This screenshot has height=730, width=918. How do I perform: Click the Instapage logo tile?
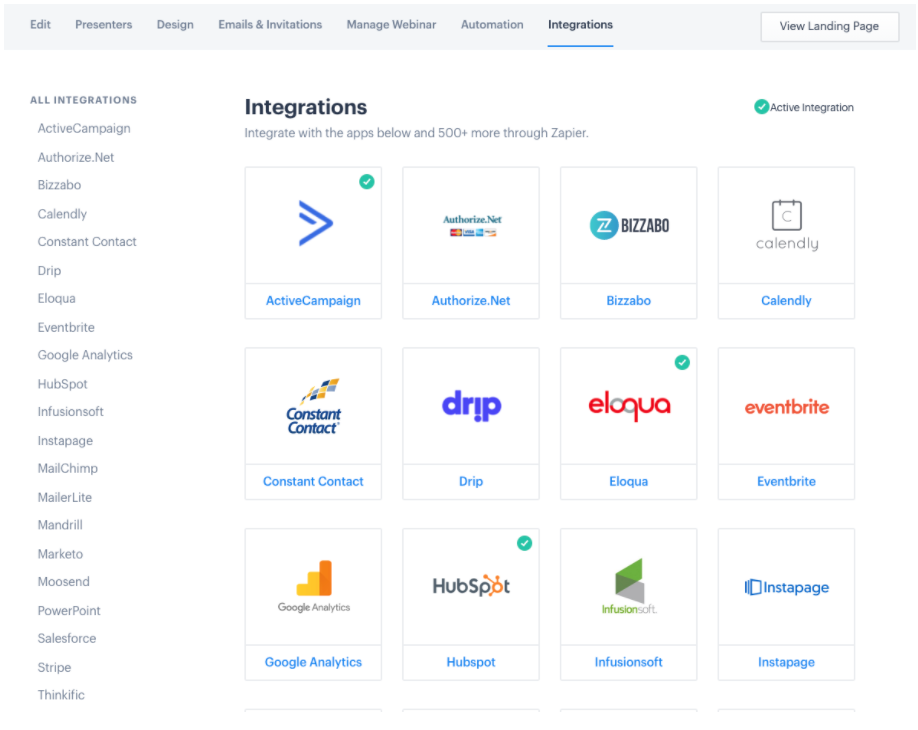point(786,587)
